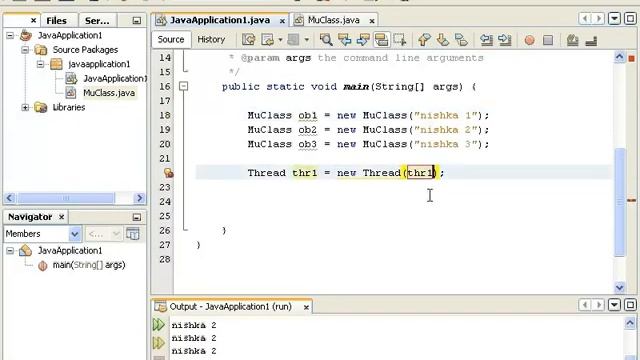Click the Back navigation toolbar icon

(x=267, y=40)
